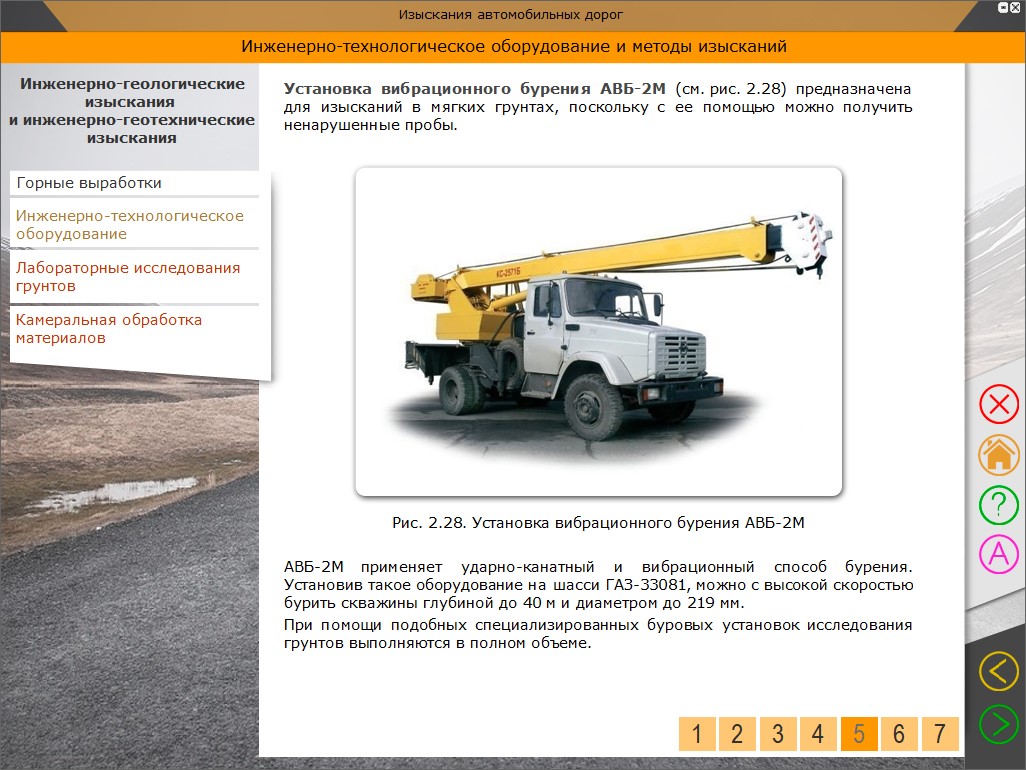Switch to page 2

tap(737, 734)
